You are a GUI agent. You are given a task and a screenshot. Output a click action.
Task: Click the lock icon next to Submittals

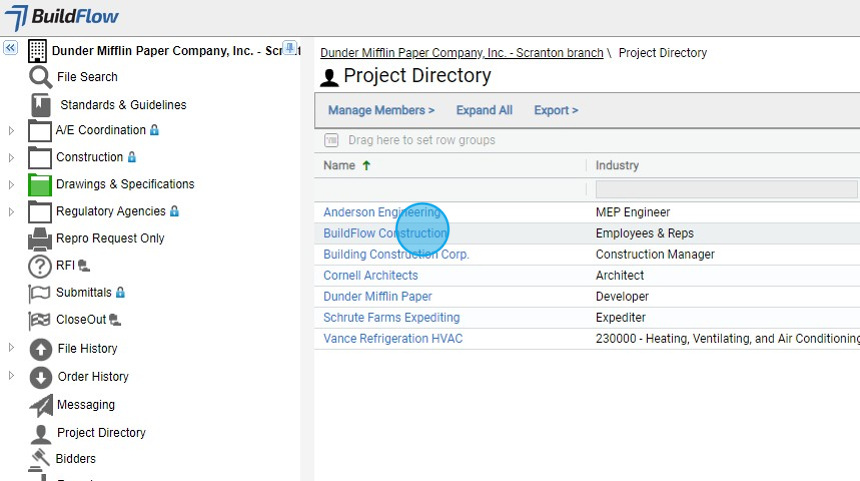point(120,292)
